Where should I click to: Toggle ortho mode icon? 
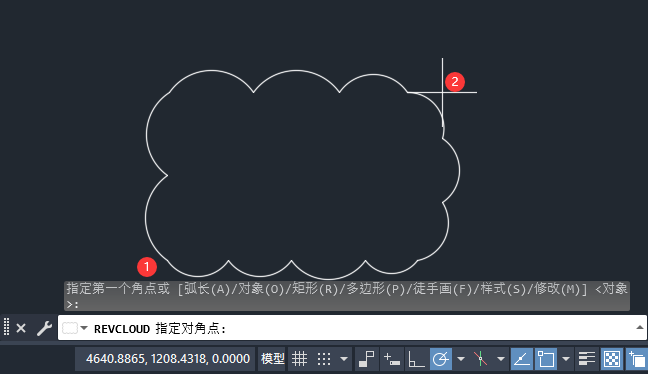(416, 359)
